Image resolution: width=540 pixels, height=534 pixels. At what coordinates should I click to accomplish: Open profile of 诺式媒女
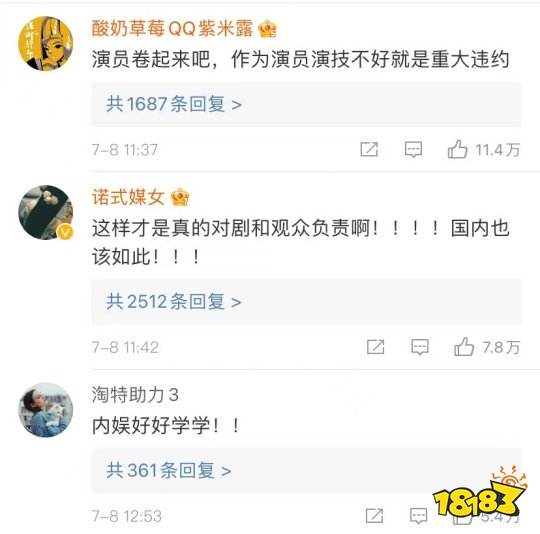(x=128, y=197)
